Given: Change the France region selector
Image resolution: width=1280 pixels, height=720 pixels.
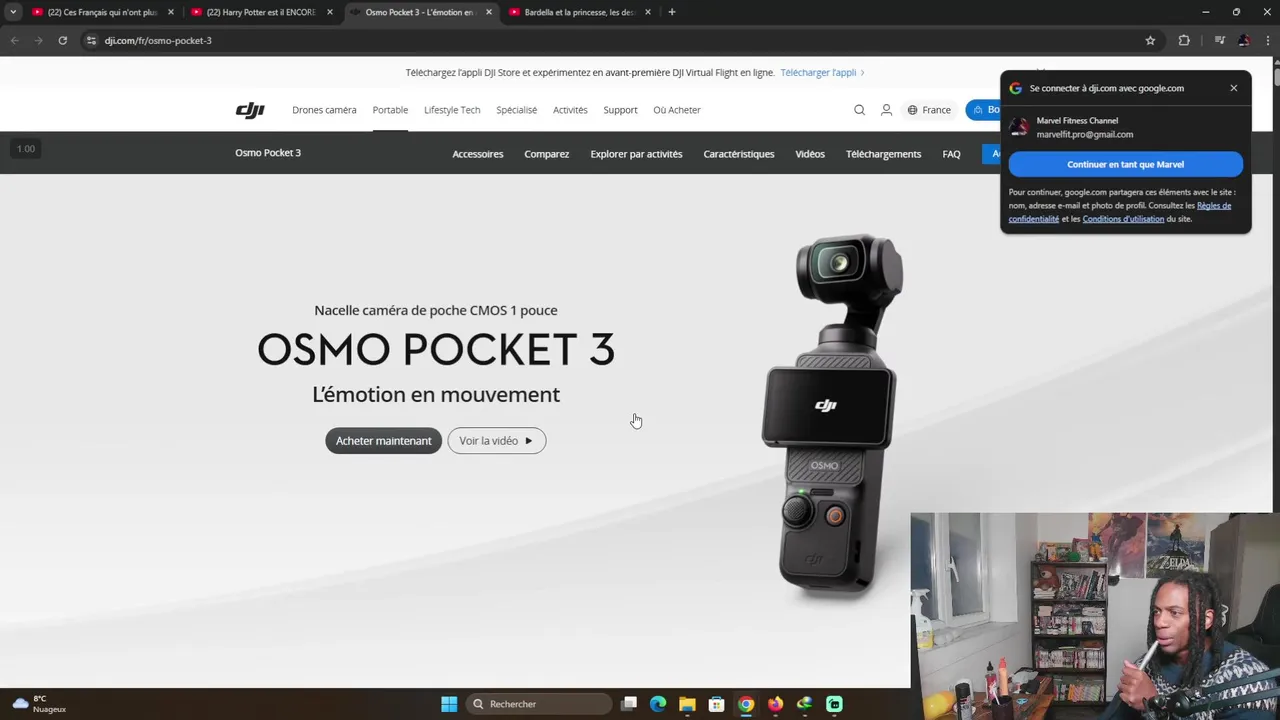Looking at the screenshot, I should click(x=929, y=110).
